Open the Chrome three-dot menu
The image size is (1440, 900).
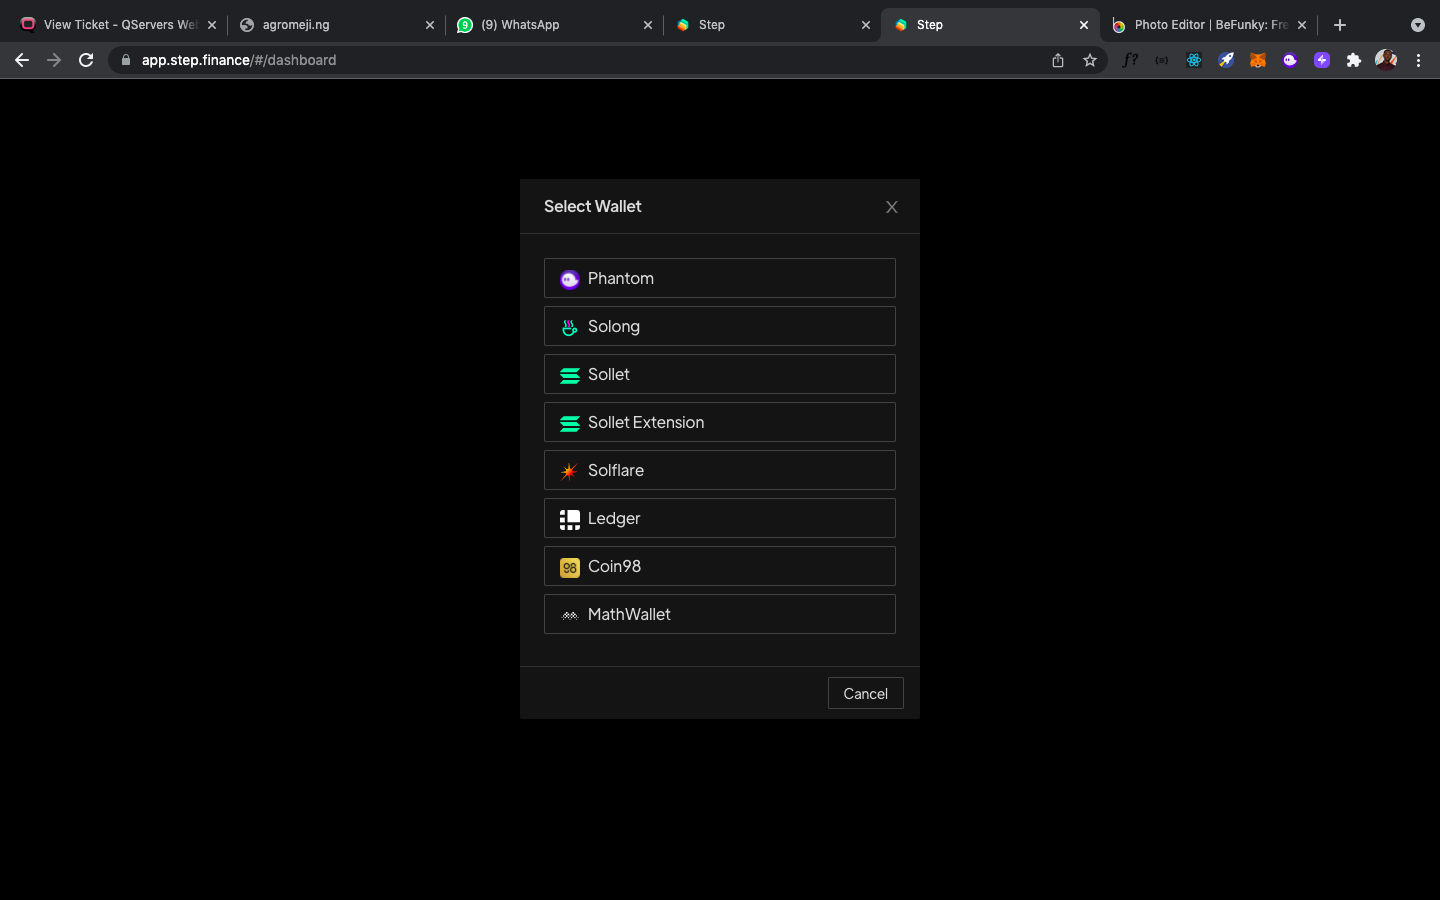(x=1418, y=60)
